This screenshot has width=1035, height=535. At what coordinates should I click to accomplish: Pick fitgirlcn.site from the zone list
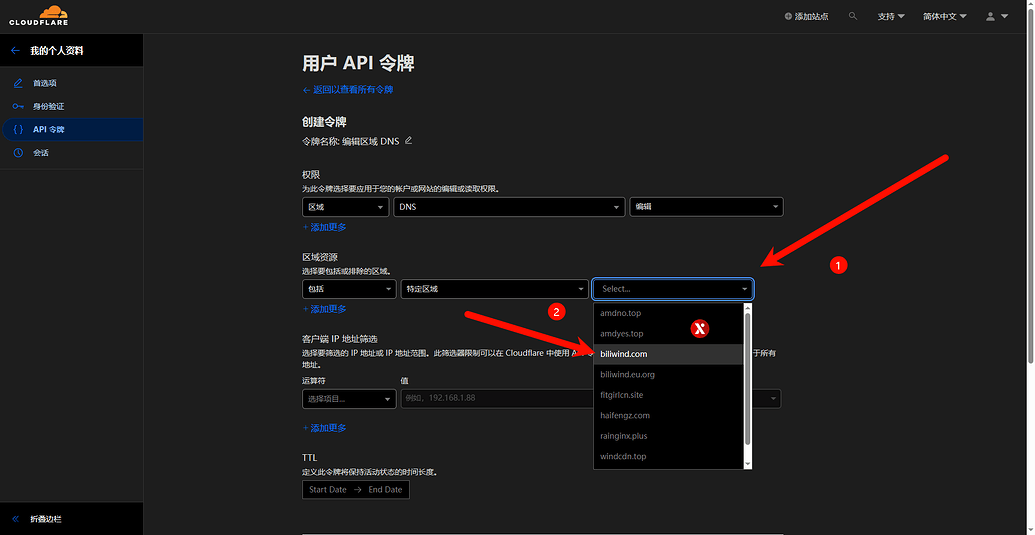click(668, 394)
